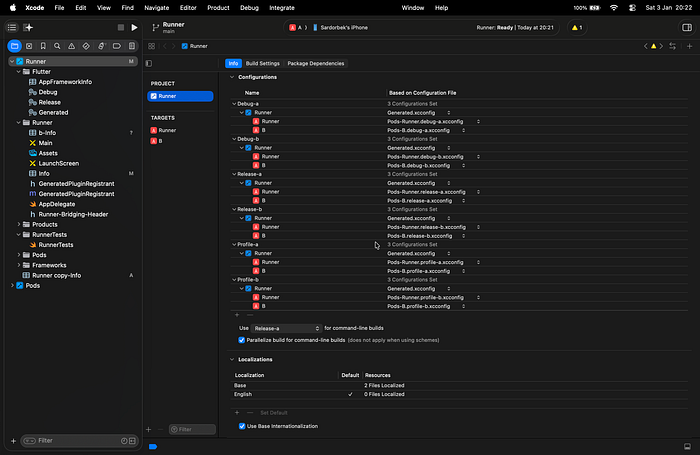Jump to next issue arrow
This screenshot has width=700, height=455.
(661, 46)
